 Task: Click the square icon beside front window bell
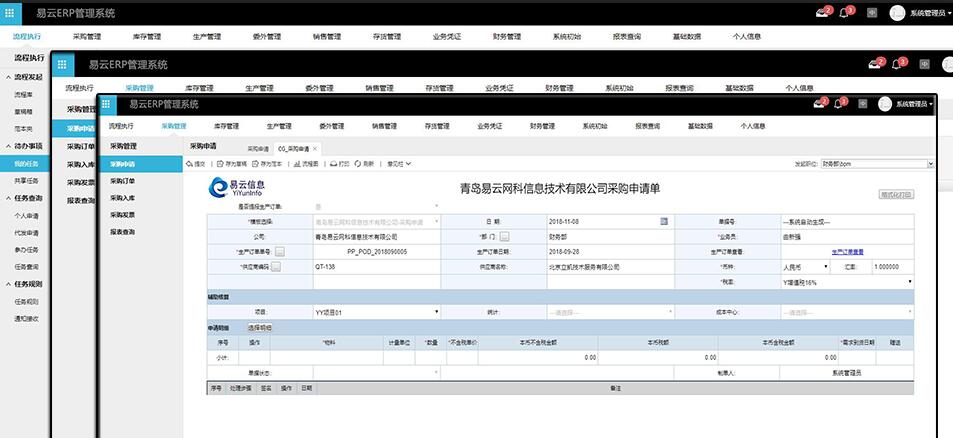pos(862,104)
